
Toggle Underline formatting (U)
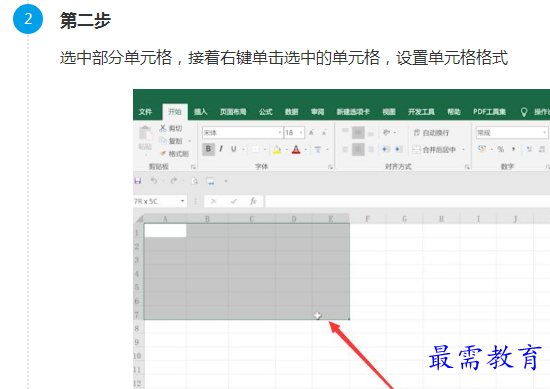pos(234,149)
